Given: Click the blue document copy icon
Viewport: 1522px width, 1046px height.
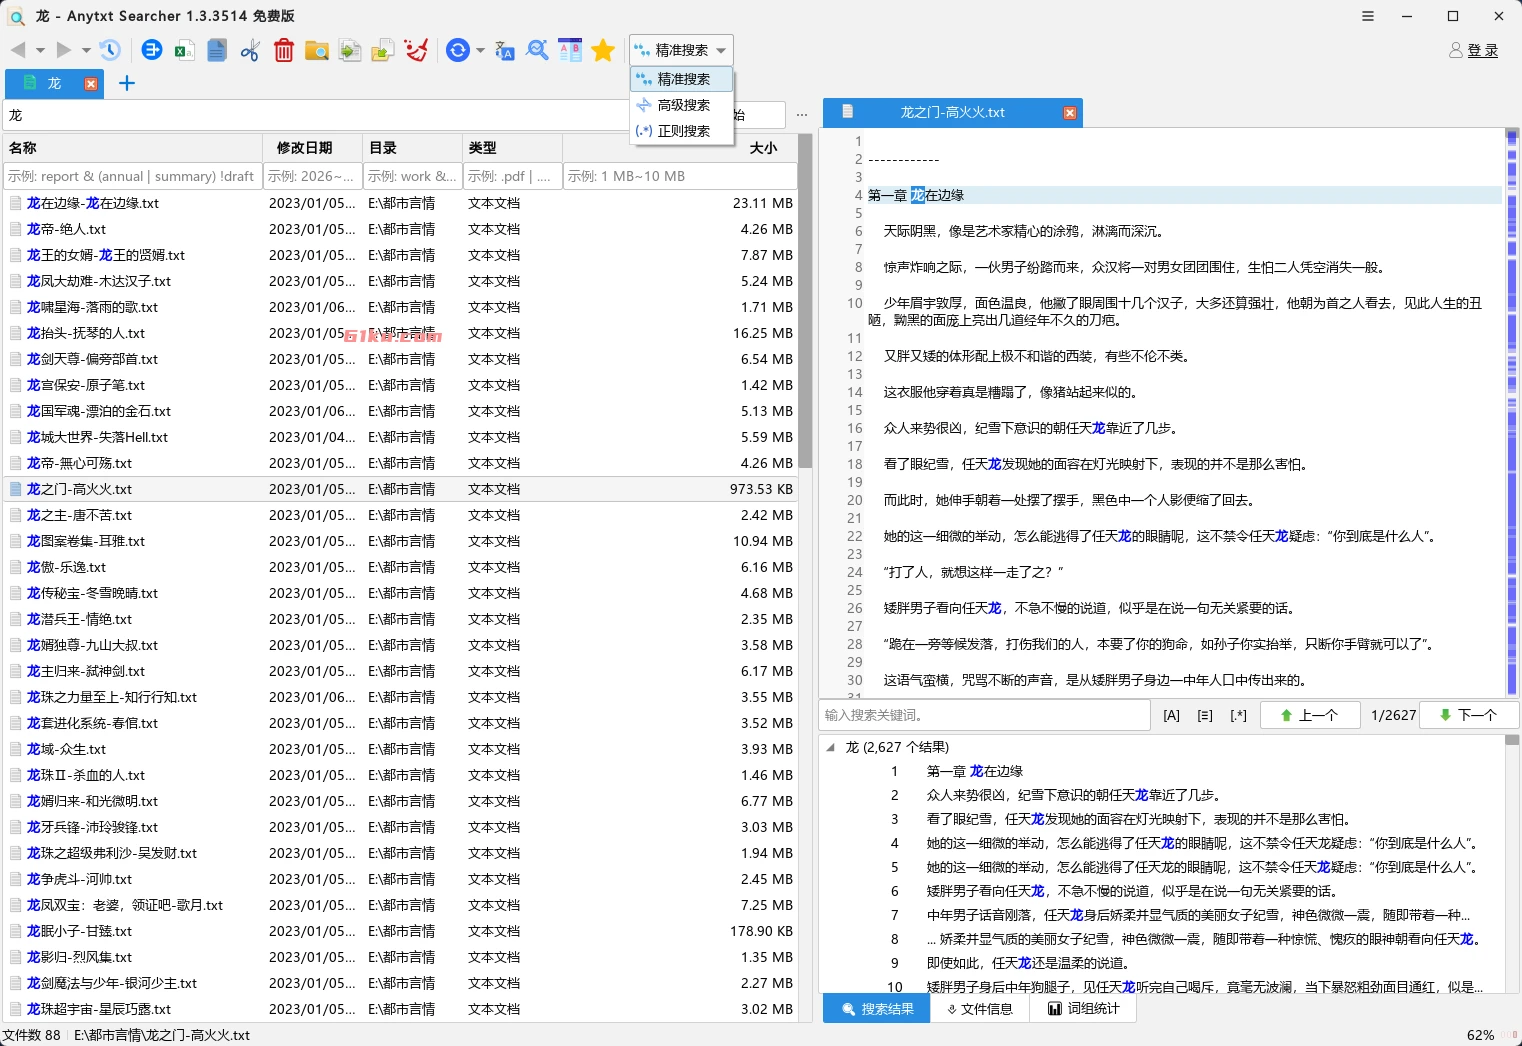Looking at the screenshot, I should [217, 50].
